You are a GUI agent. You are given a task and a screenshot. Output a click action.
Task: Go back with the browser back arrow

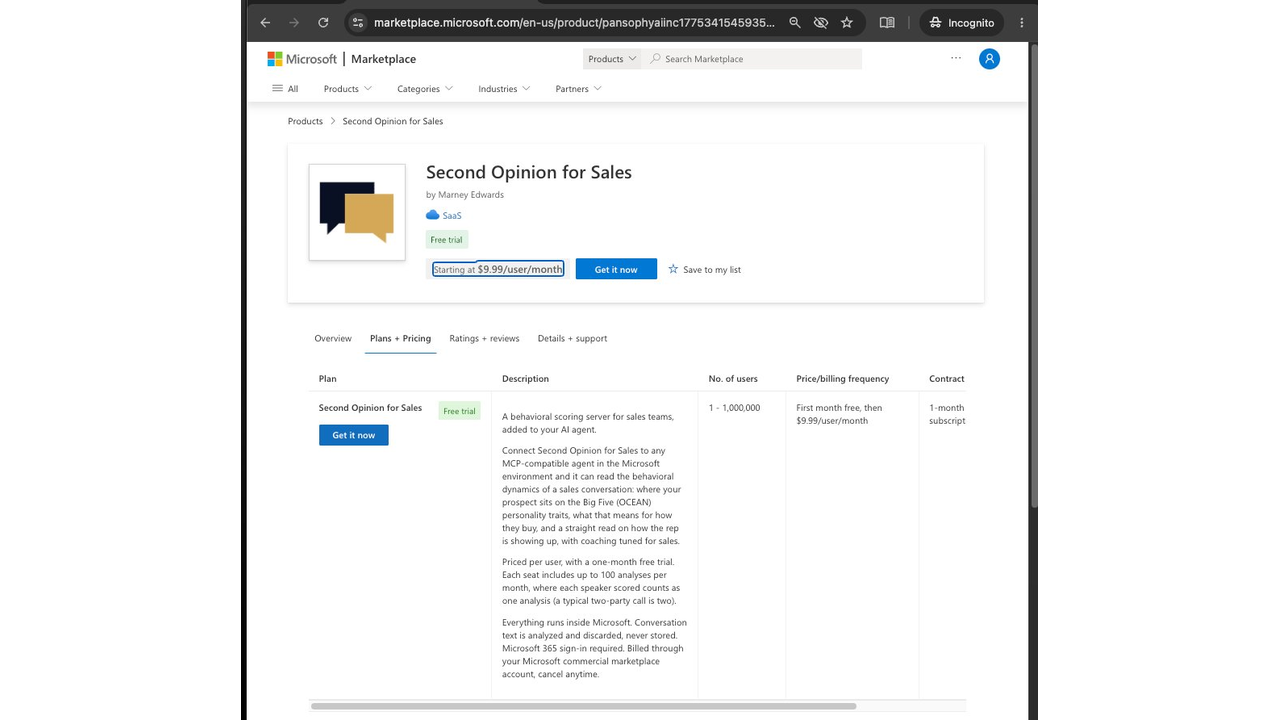(265, 22)
